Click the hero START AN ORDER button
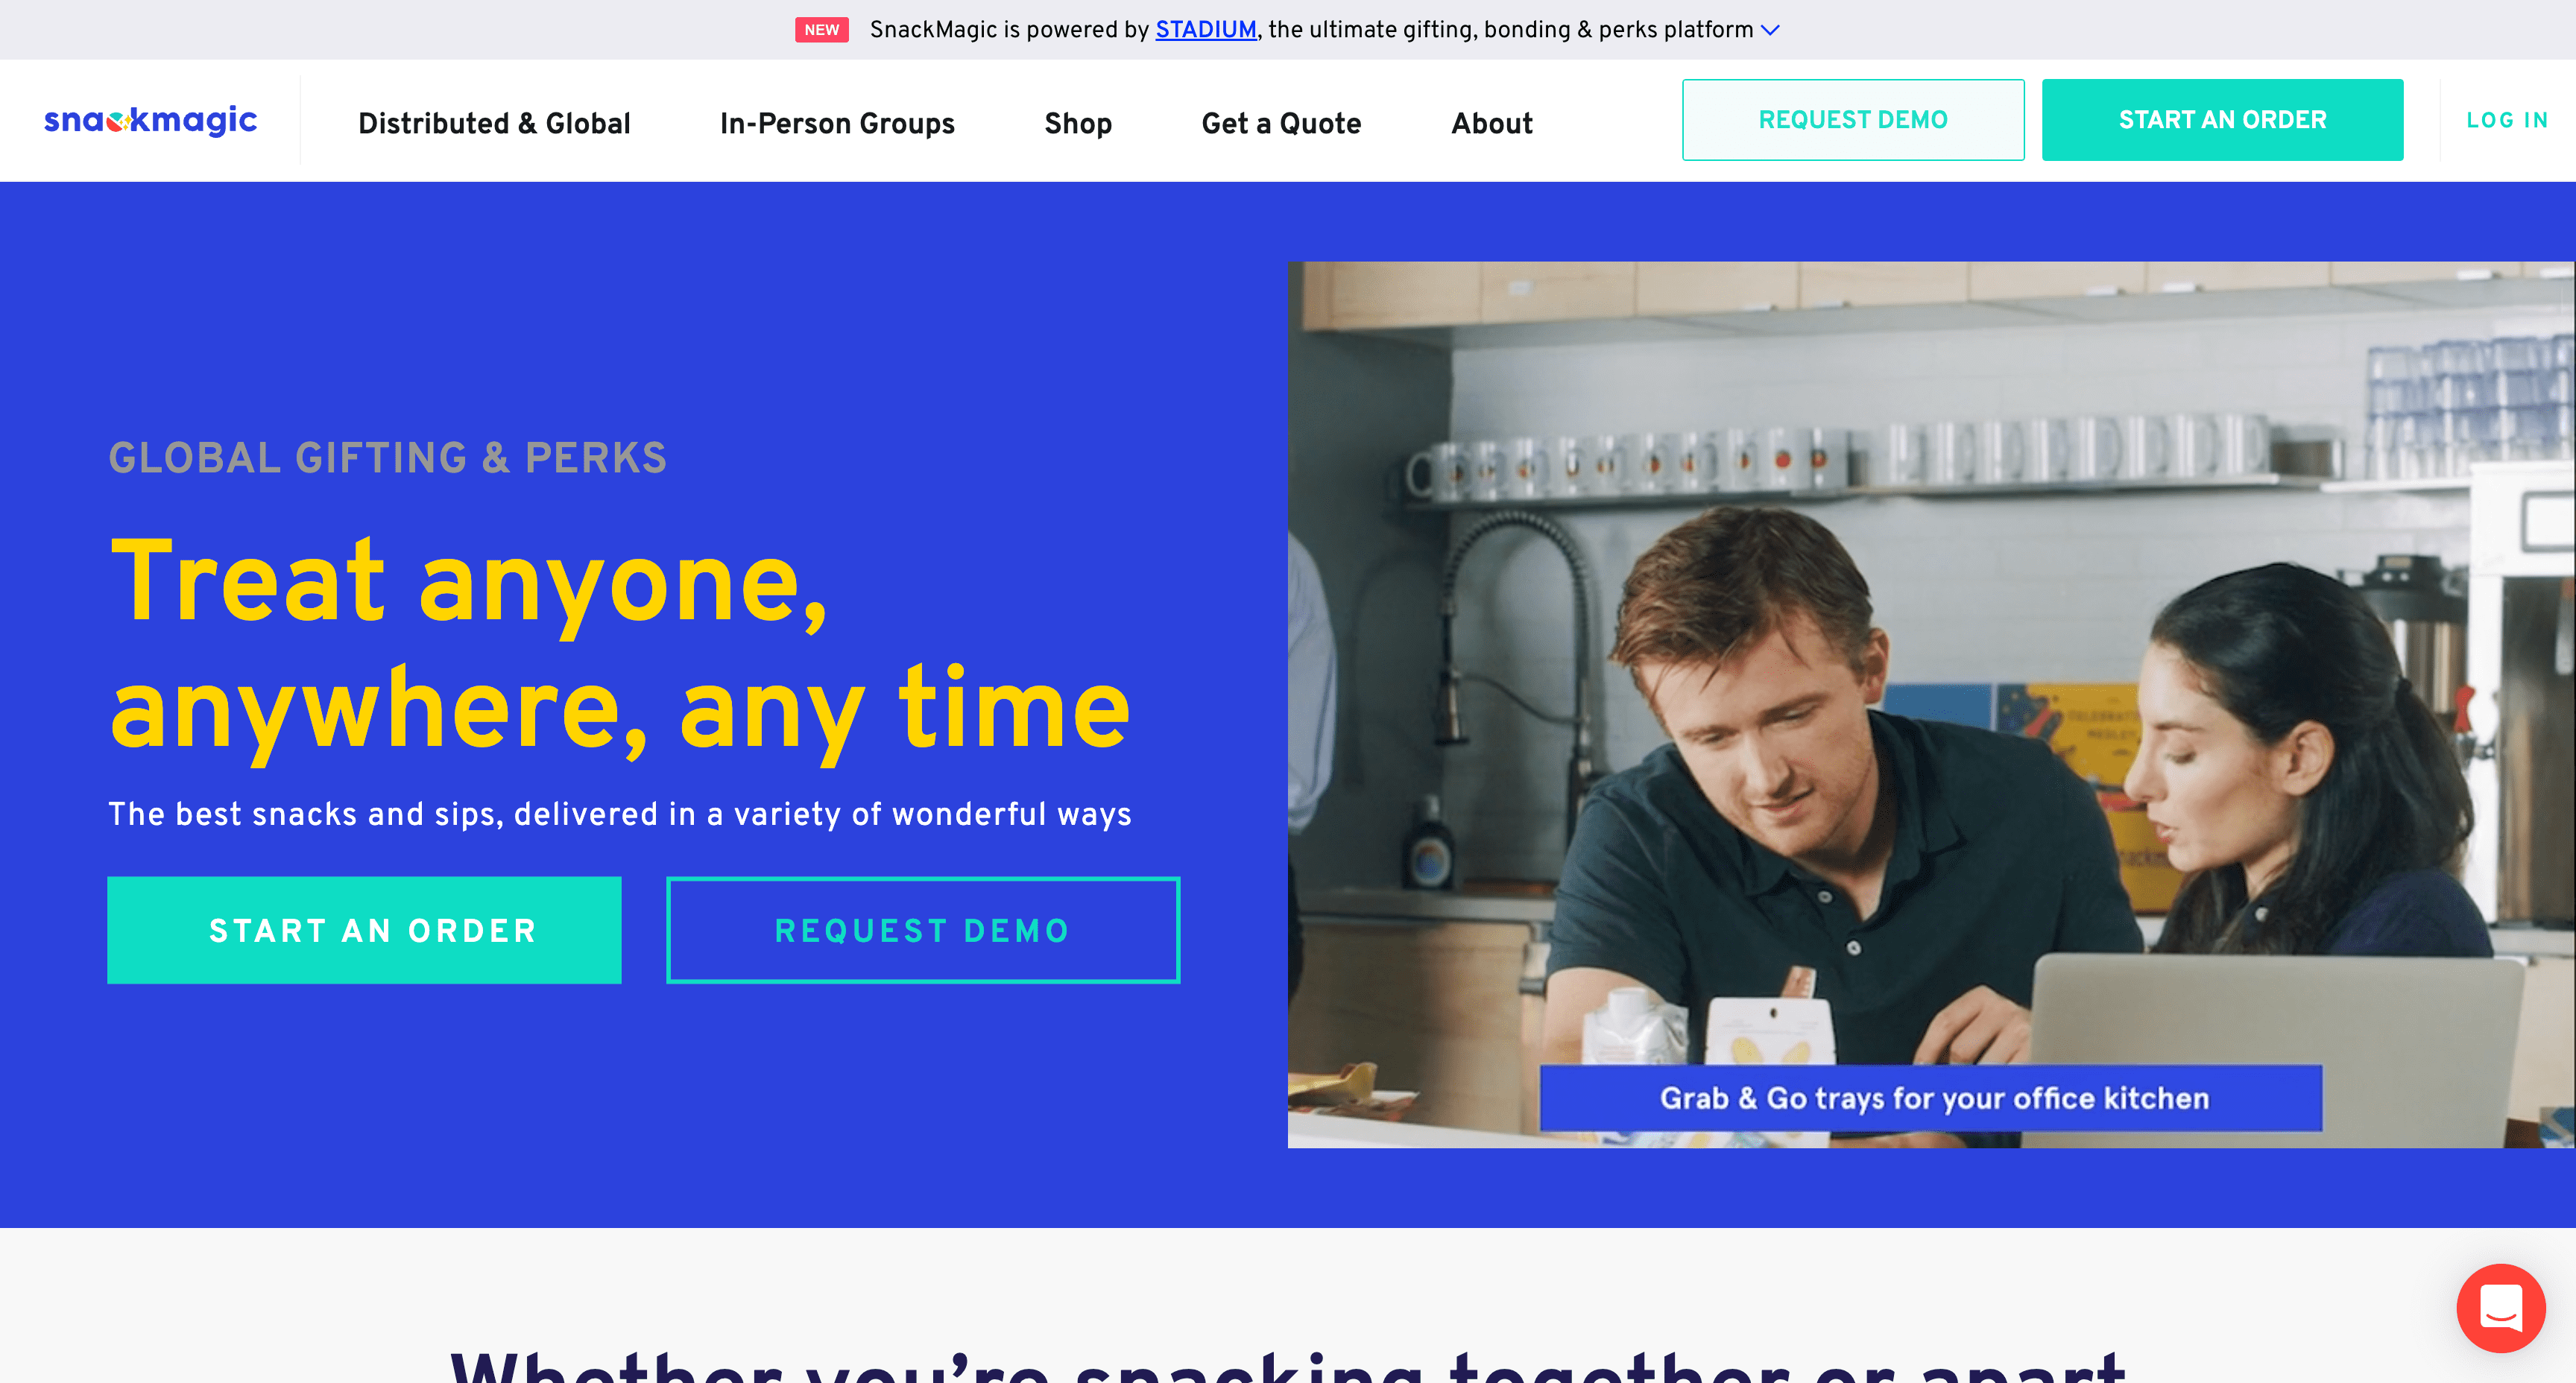Viewport: 2576px width, 1383px height. click(364, 930)
